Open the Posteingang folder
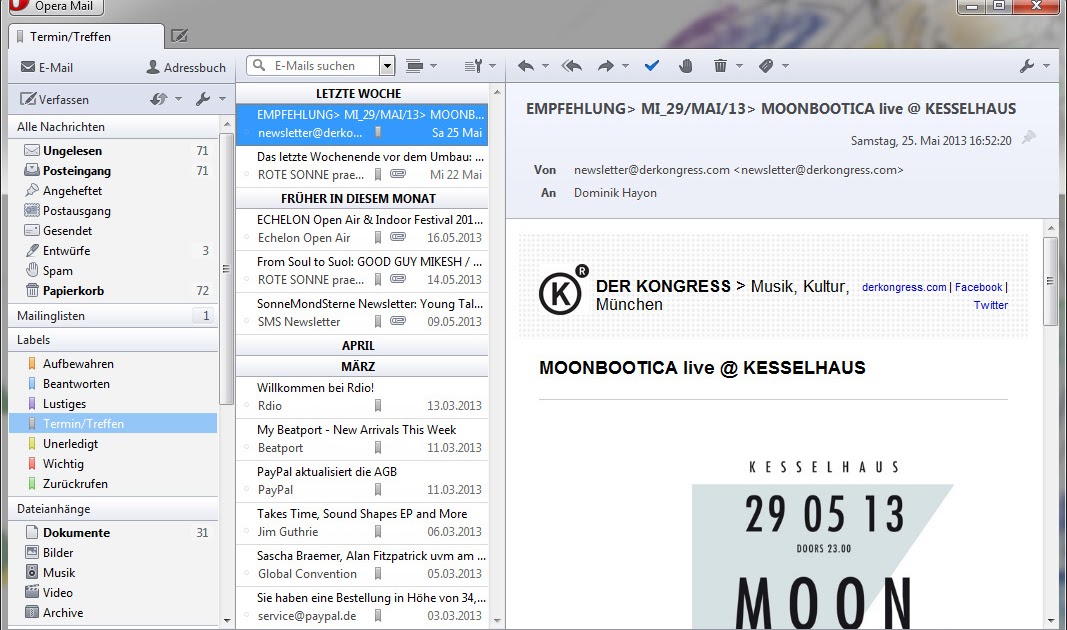This screenshot has height=630, width=1067. (x=112, y=171)
